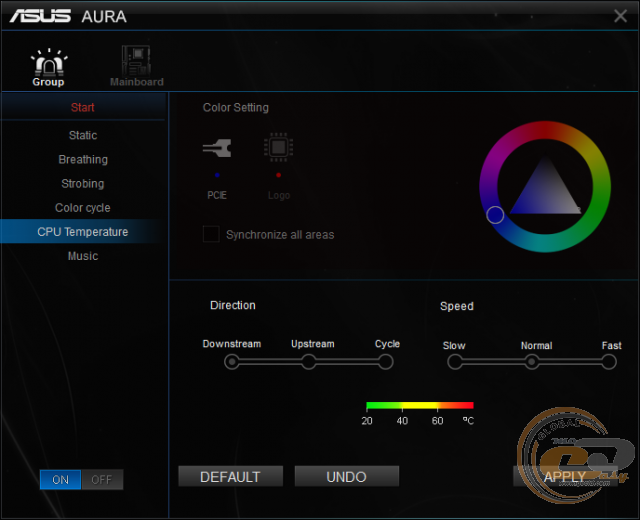Click the DEFAULT button

(x=231, y=476)
